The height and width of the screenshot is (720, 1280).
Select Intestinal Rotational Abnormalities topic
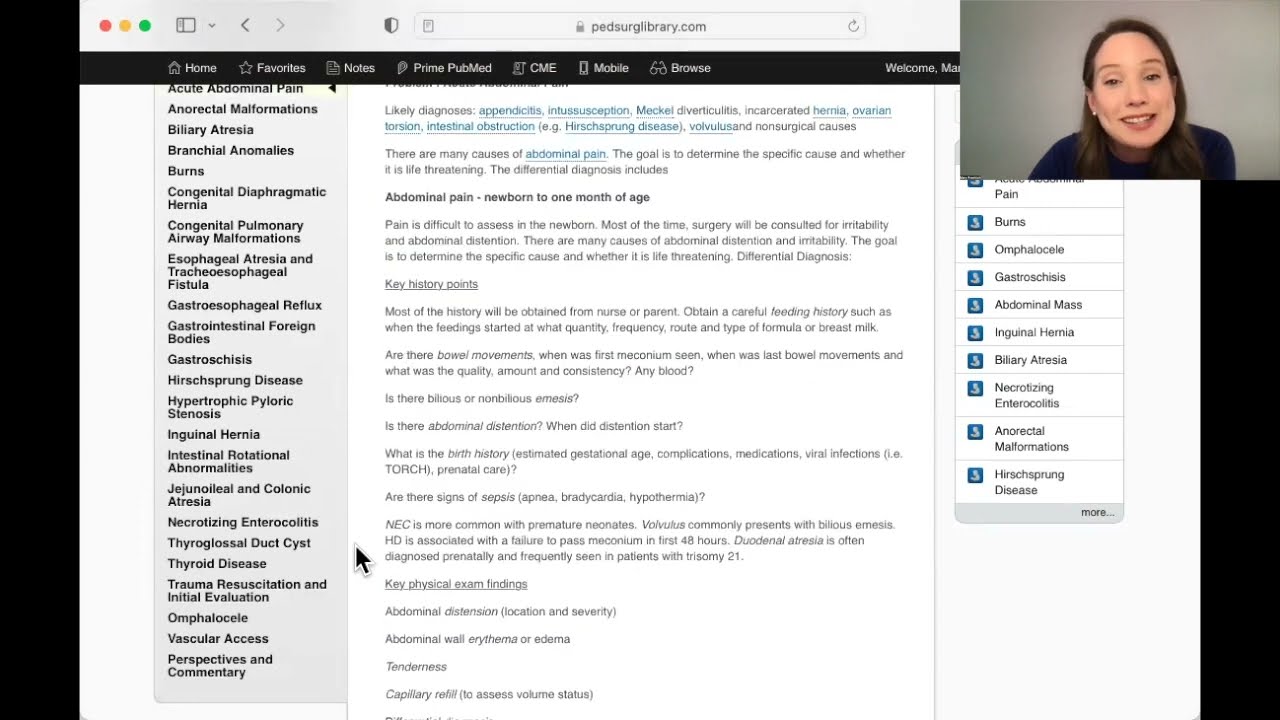229,461
